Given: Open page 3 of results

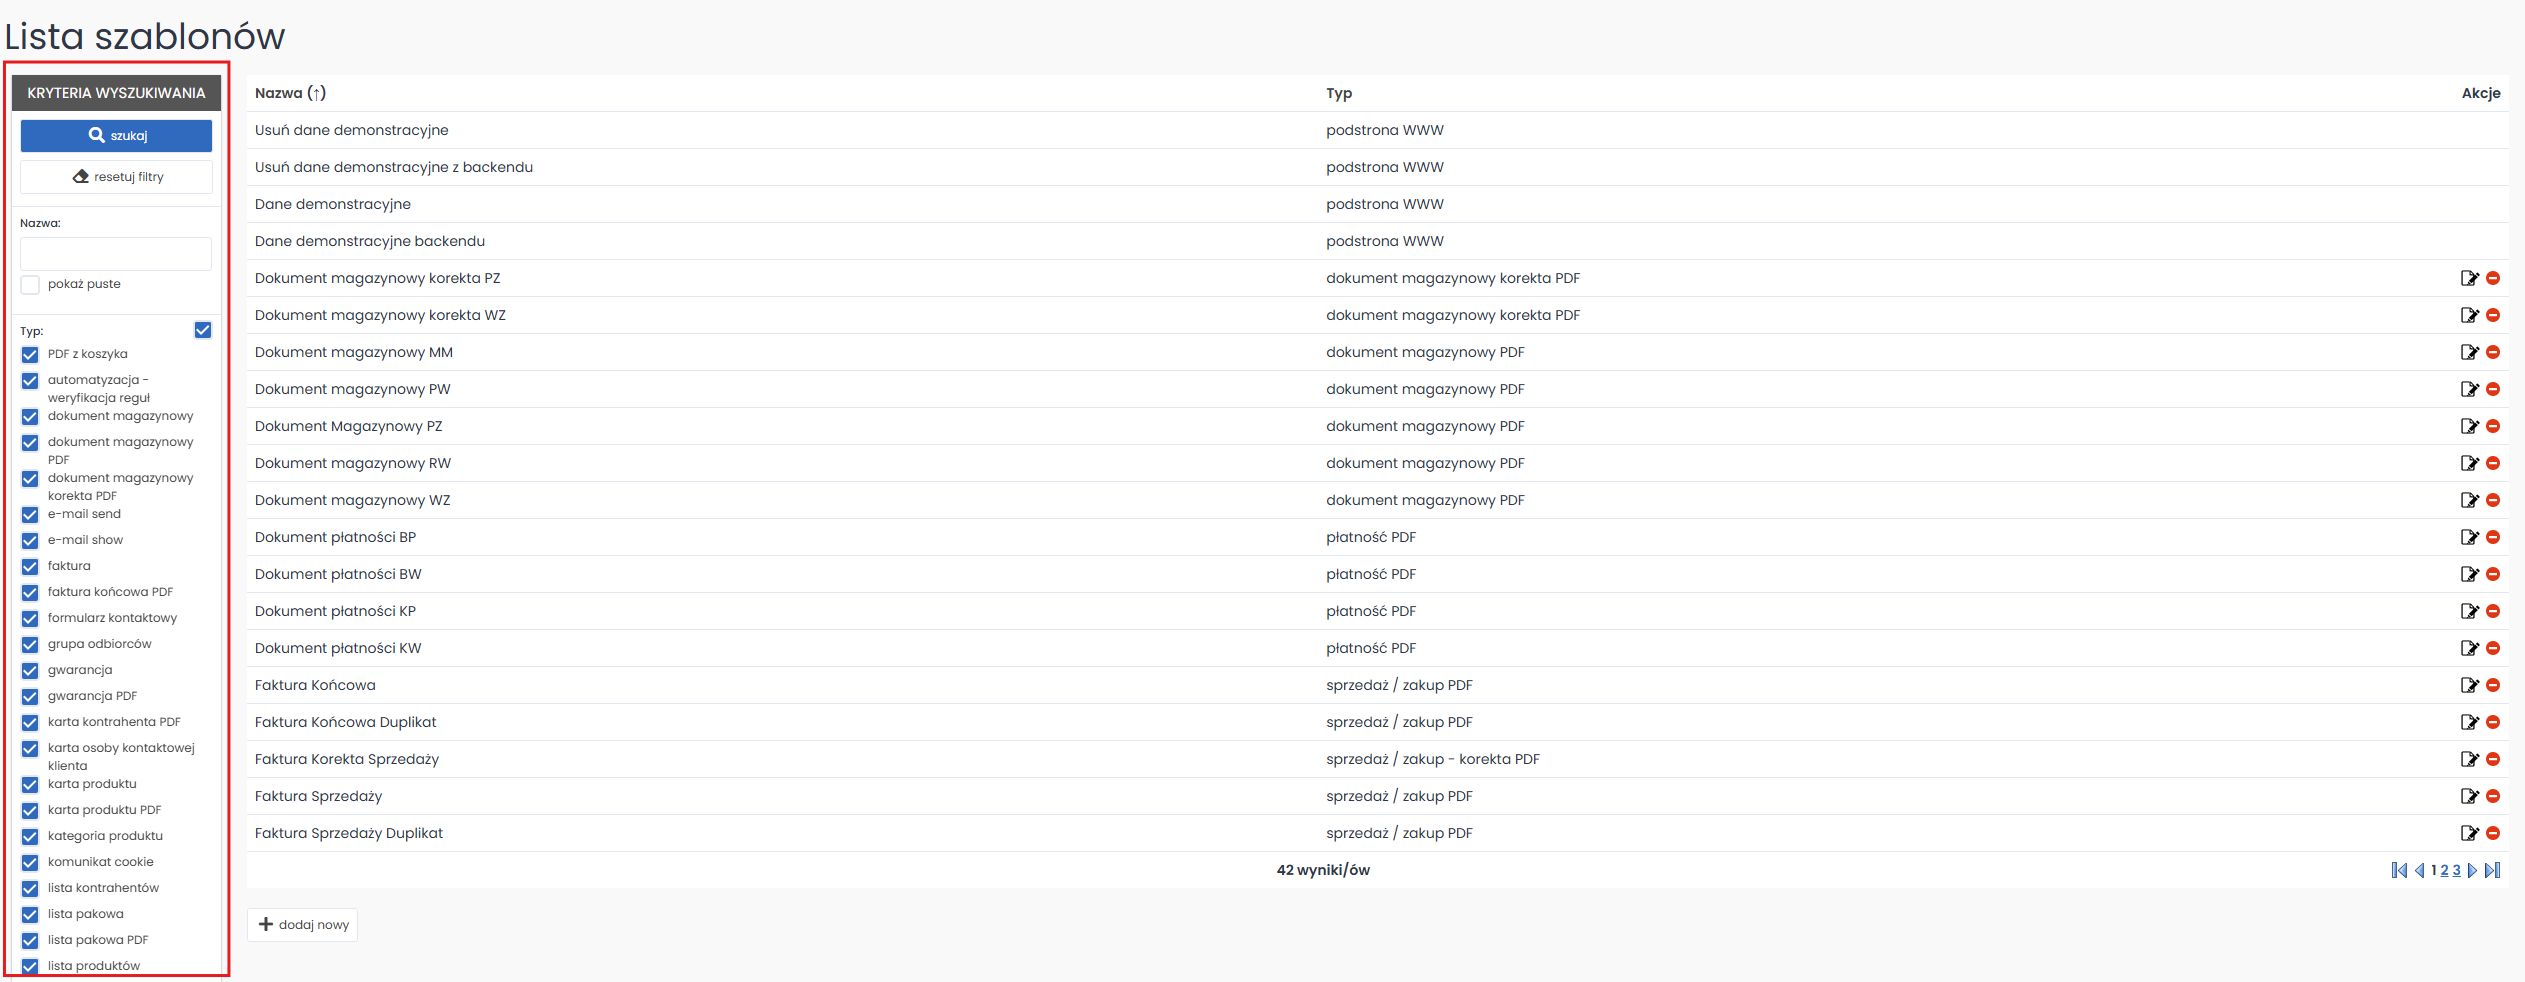Looking at the screenshot, I should pyautogui.click(x=2456, y=870).
